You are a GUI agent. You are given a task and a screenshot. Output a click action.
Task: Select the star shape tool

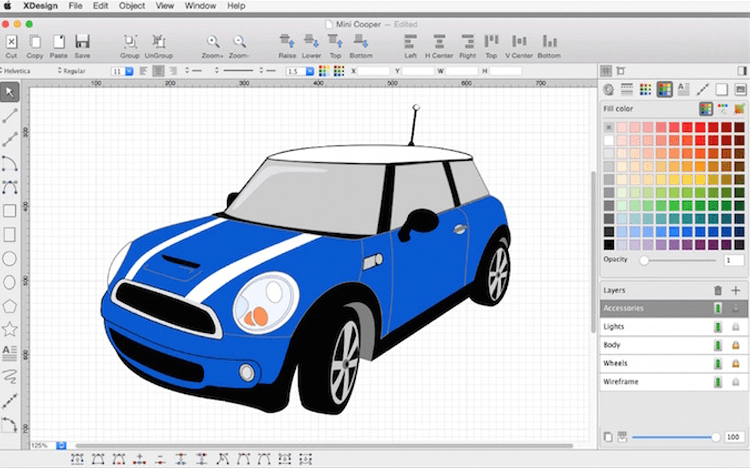click(10, 329)
